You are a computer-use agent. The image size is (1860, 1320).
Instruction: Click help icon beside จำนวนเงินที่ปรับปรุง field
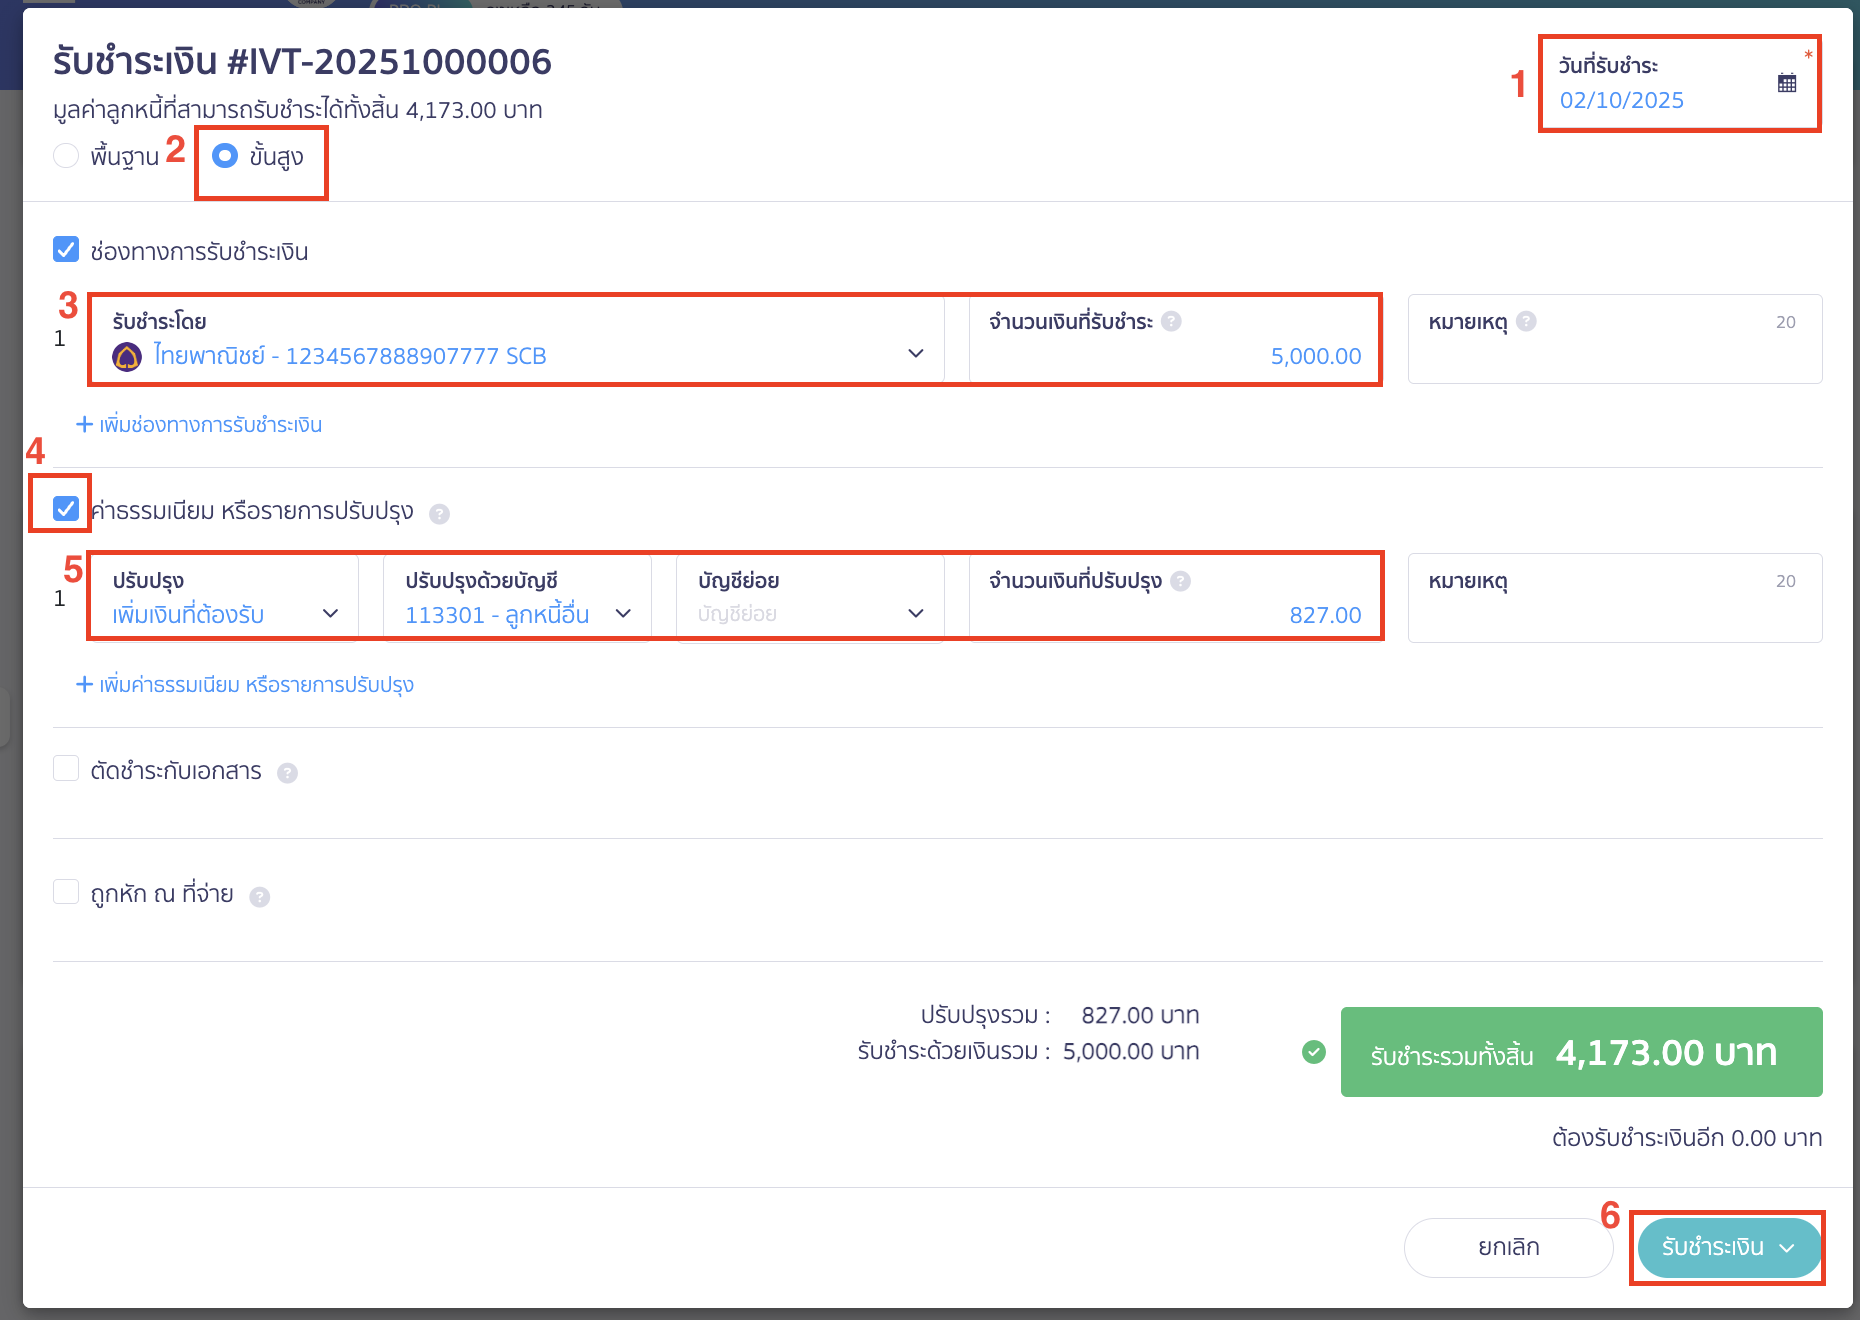click(1183, 581)
